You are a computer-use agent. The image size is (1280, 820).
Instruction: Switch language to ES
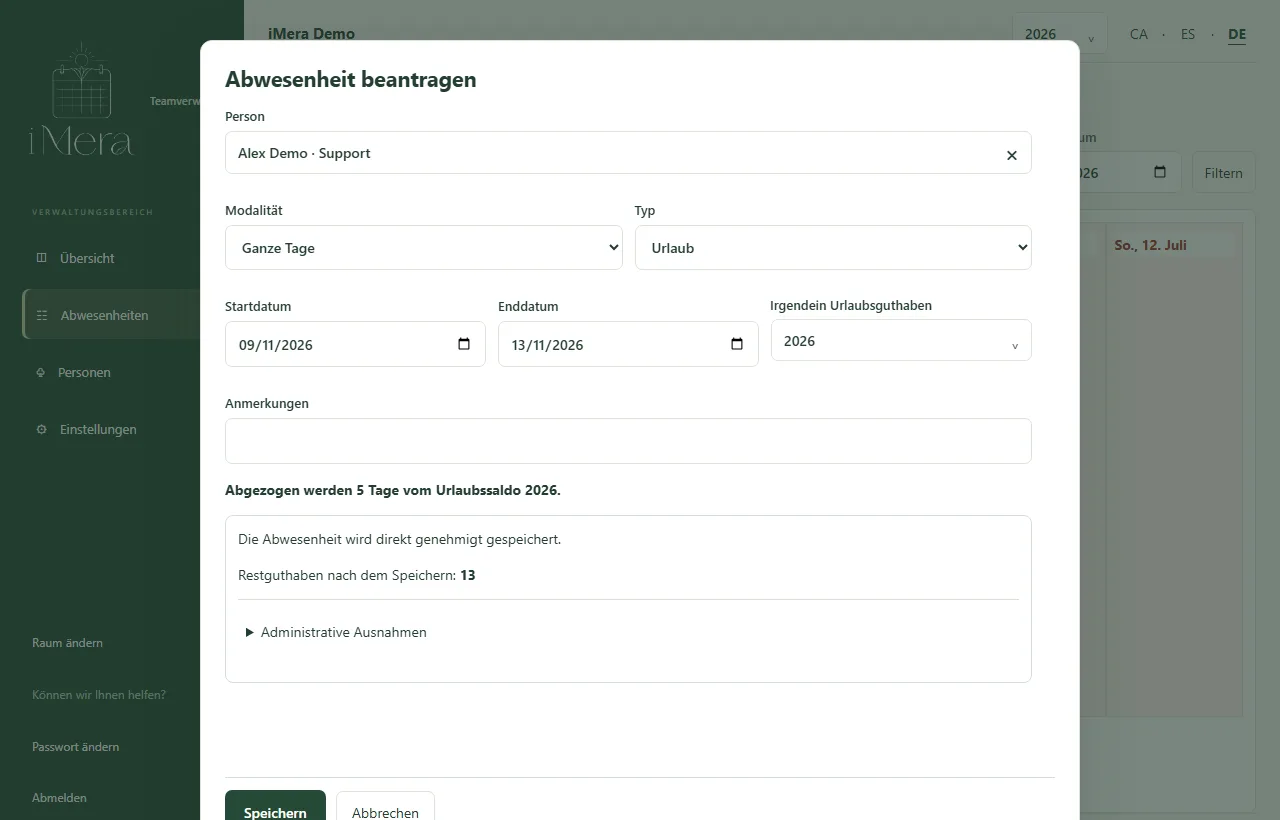[1188, 34]
